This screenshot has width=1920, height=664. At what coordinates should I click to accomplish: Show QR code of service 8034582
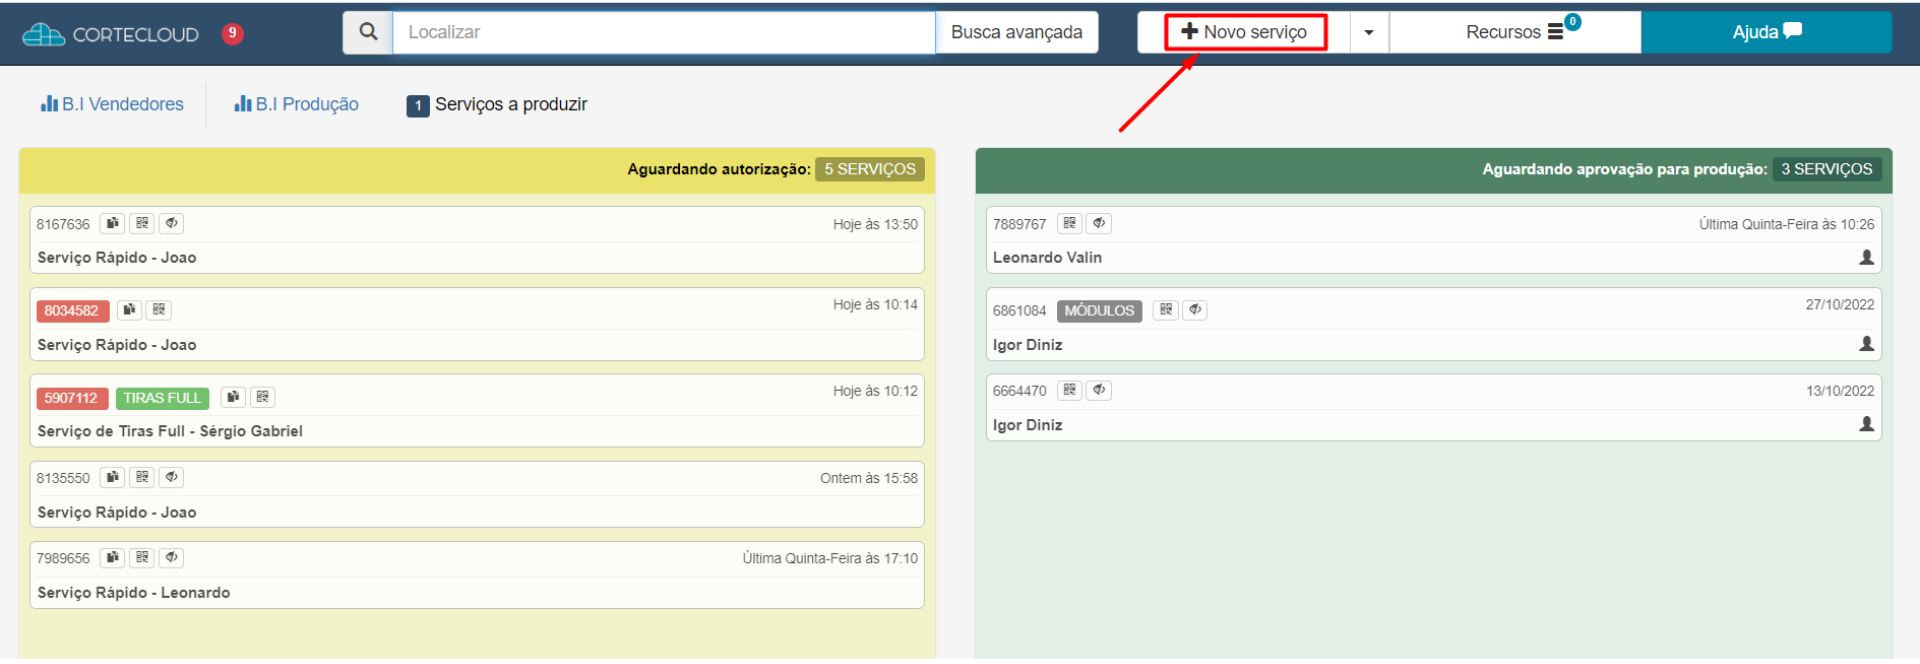159,310
